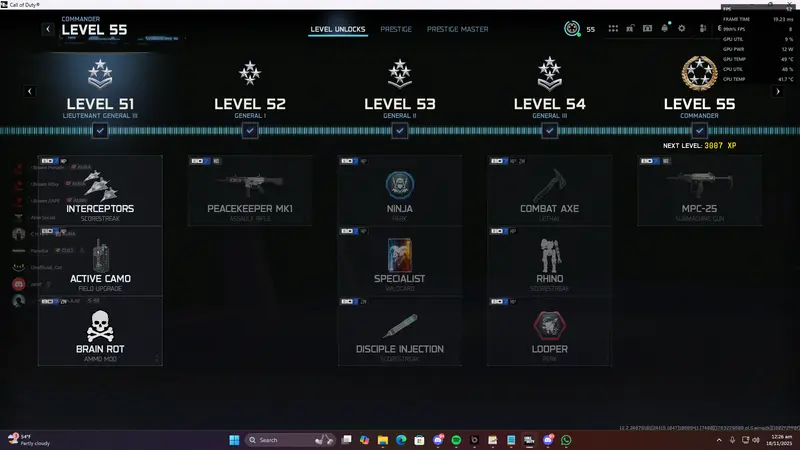Go back using arrow beside Level 55
800x450 pixels.
click(48, 29)
